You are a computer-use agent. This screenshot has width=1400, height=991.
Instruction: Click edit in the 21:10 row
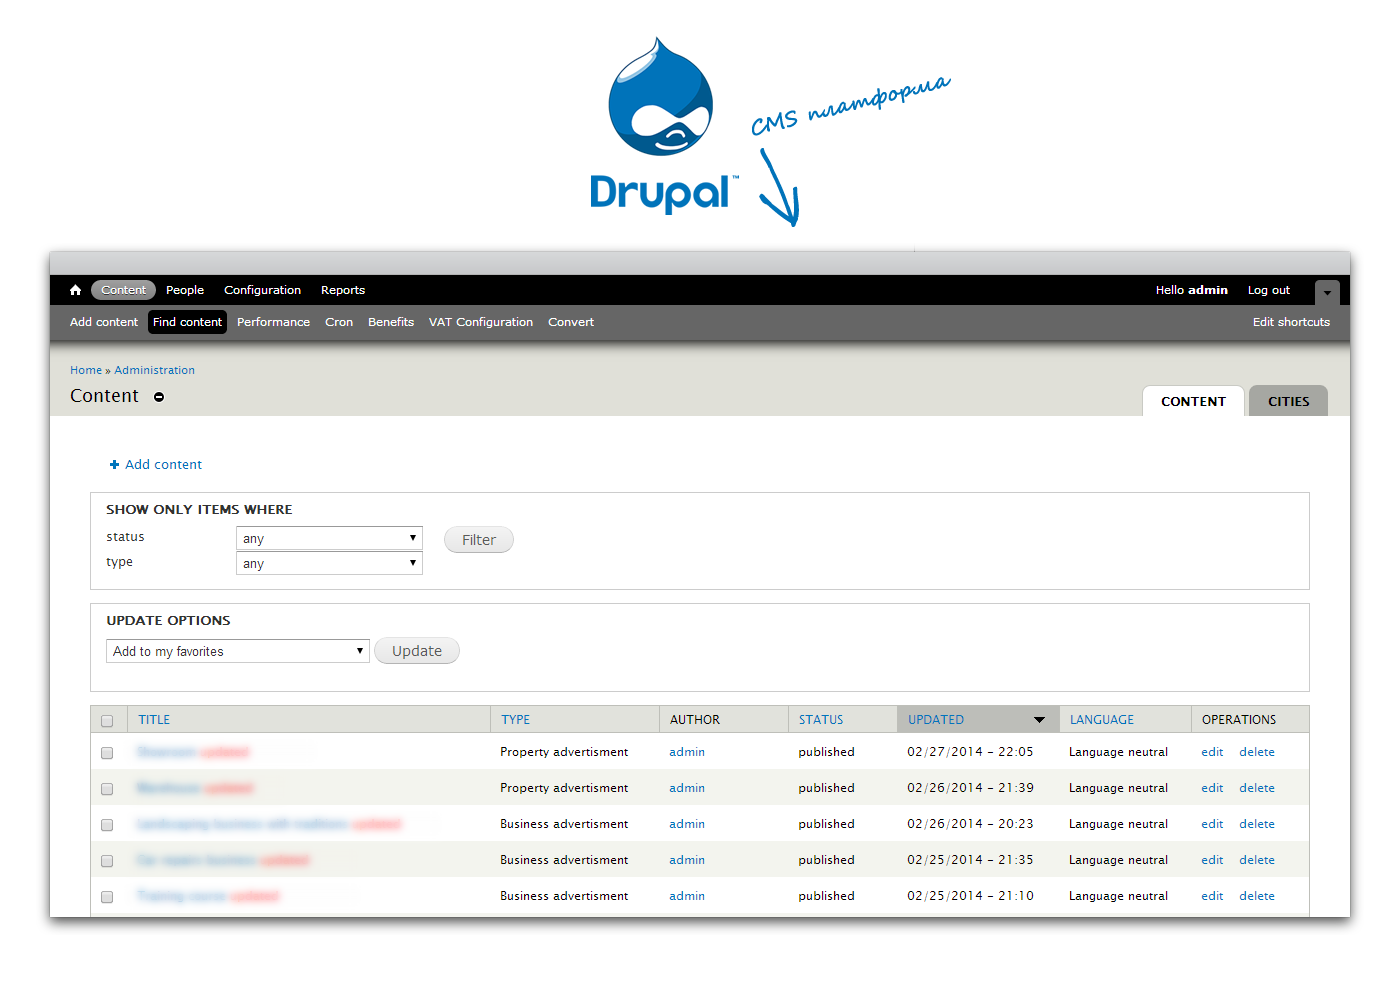(x=1212, y=896)
